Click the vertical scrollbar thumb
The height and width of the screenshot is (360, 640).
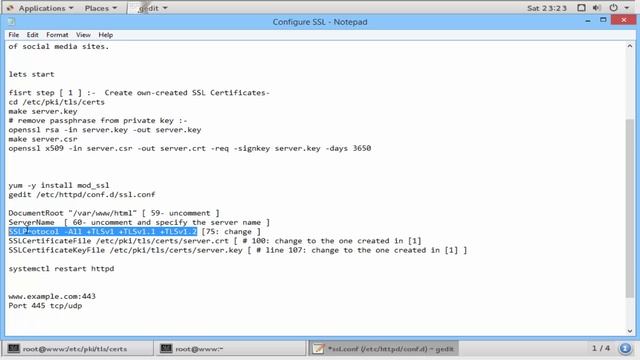(x=630, y=208)
